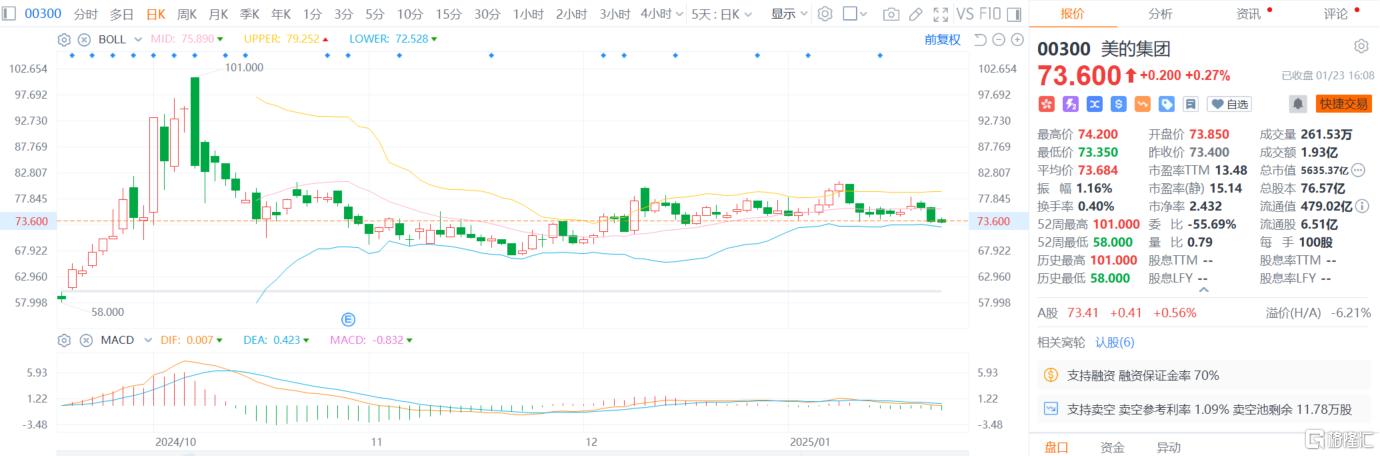This screenshot has width=1380, height=456.
Task: Click the margin financing coin icon
Action: 1050,375
